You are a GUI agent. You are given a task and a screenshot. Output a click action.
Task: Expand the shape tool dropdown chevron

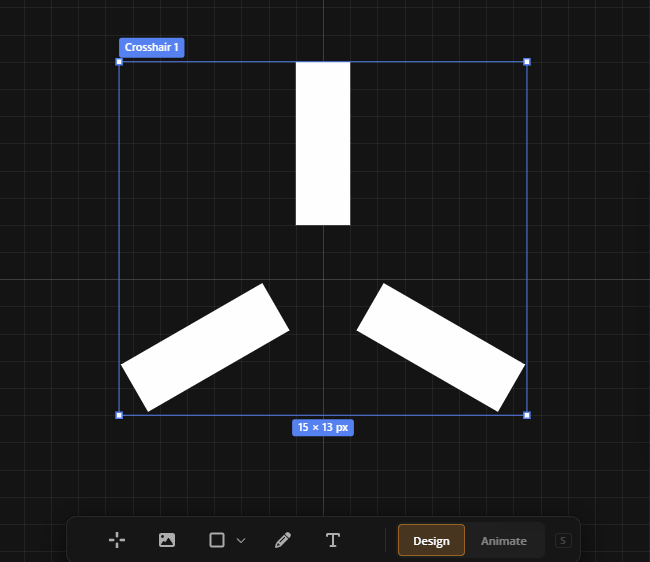[241, 541]
